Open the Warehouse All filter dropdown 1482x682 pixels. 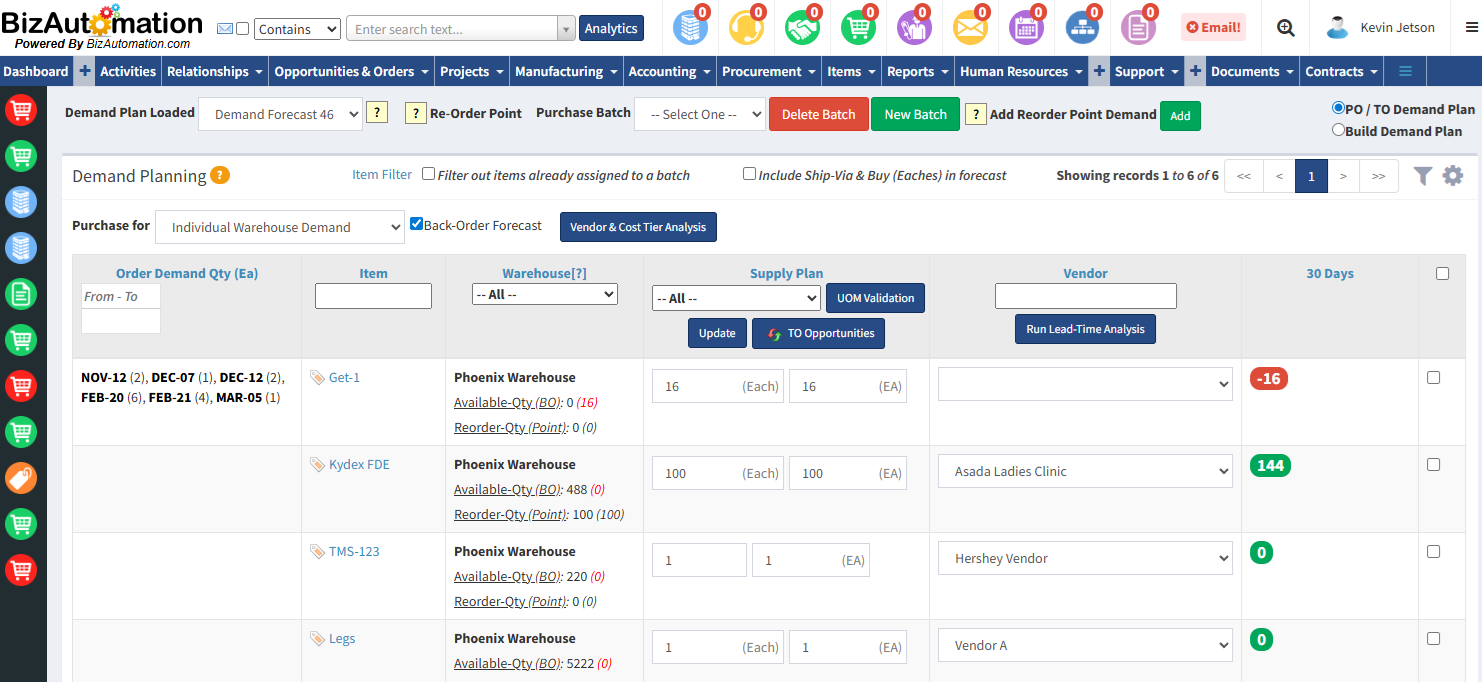click(545, 295)
